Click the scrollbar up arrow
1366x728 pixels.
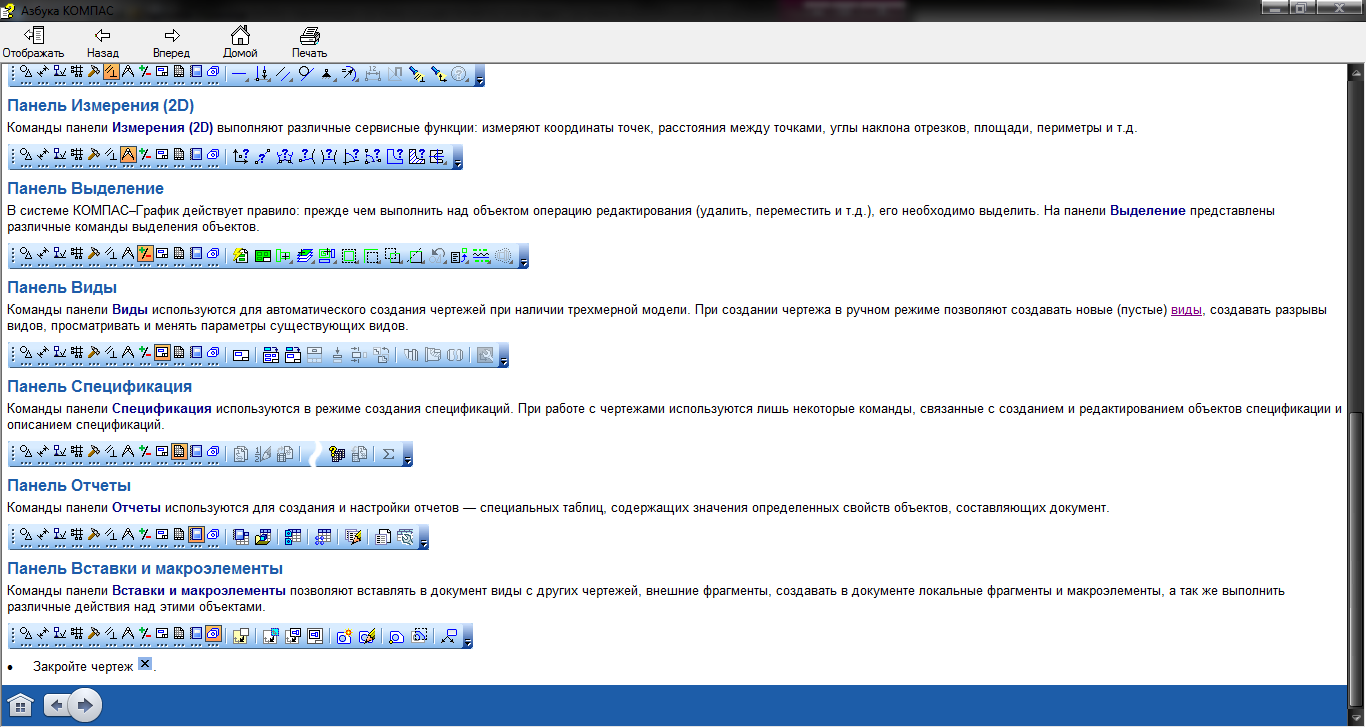(x=1356, y=73)
